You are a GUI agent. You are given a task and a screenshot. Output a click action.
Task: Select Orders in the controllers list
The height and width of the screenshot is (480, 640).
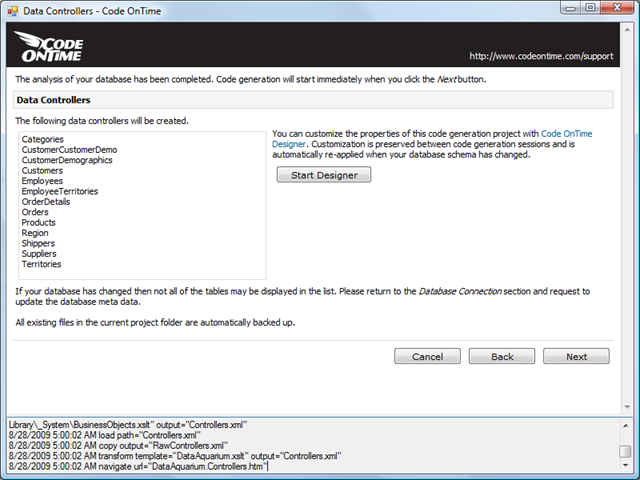pos(35,212)
